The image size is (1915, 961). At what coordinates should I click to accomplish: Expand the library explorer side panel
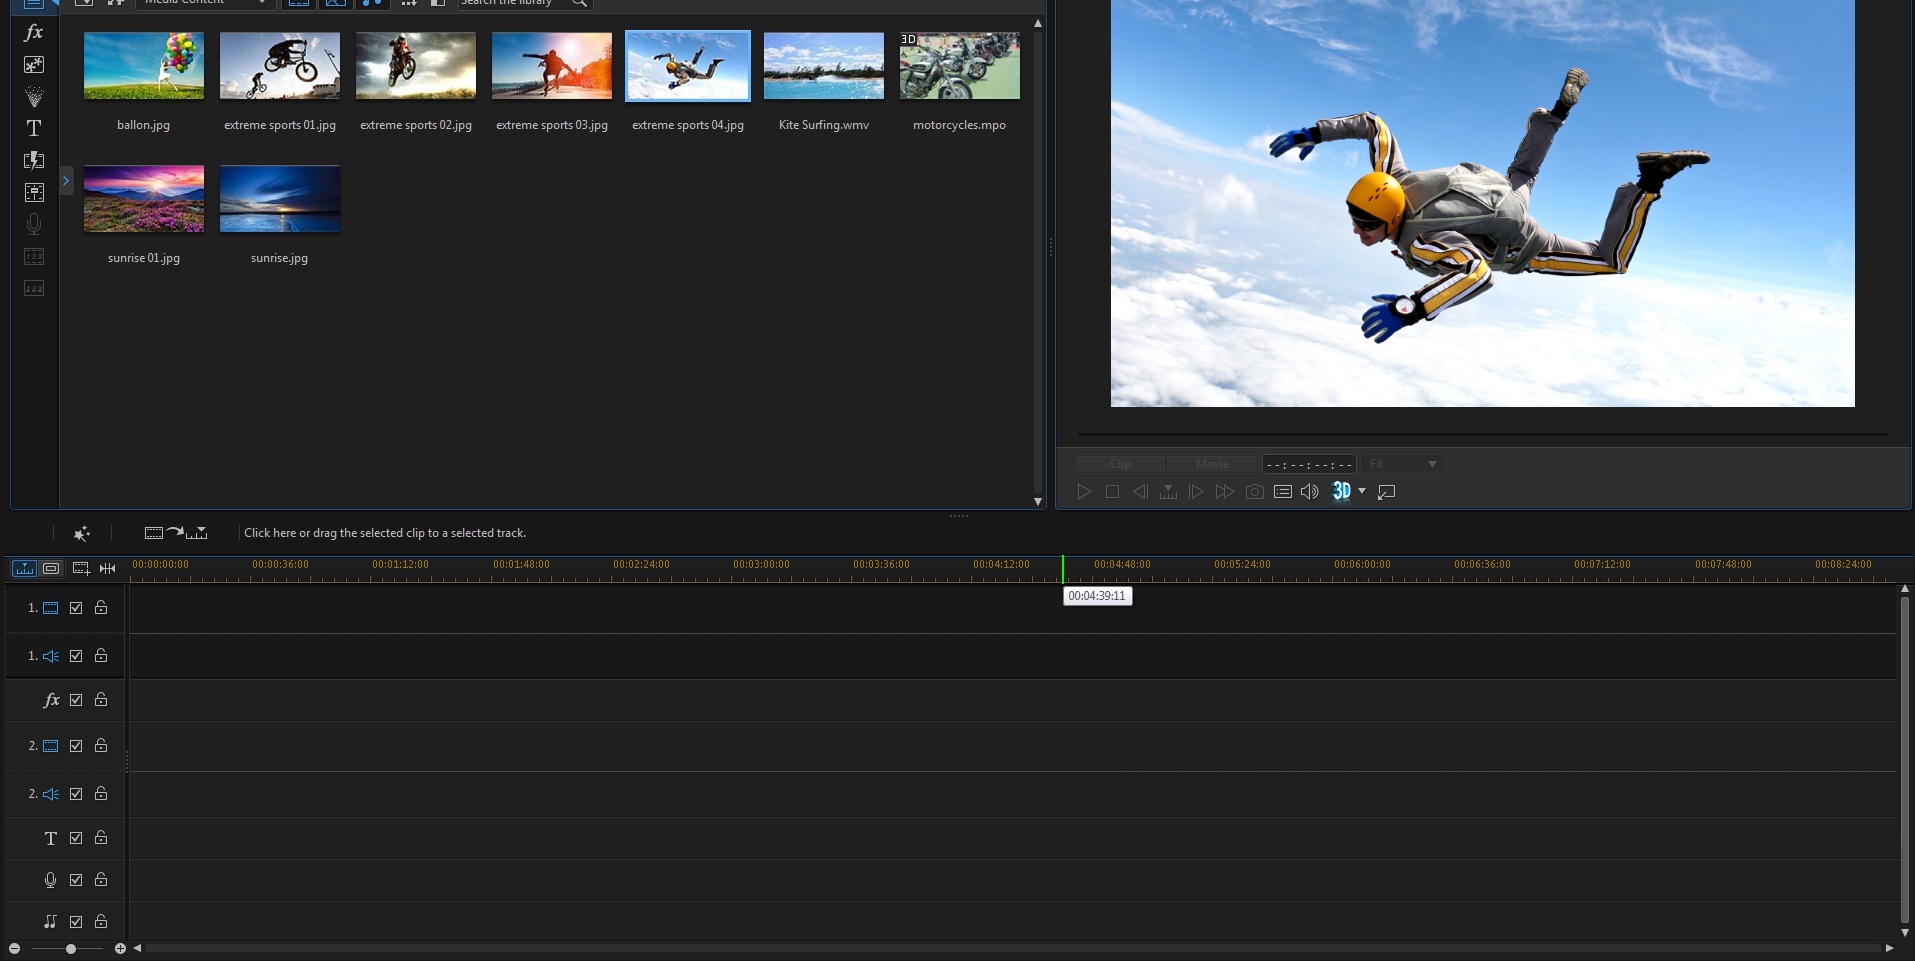[66, 181]
